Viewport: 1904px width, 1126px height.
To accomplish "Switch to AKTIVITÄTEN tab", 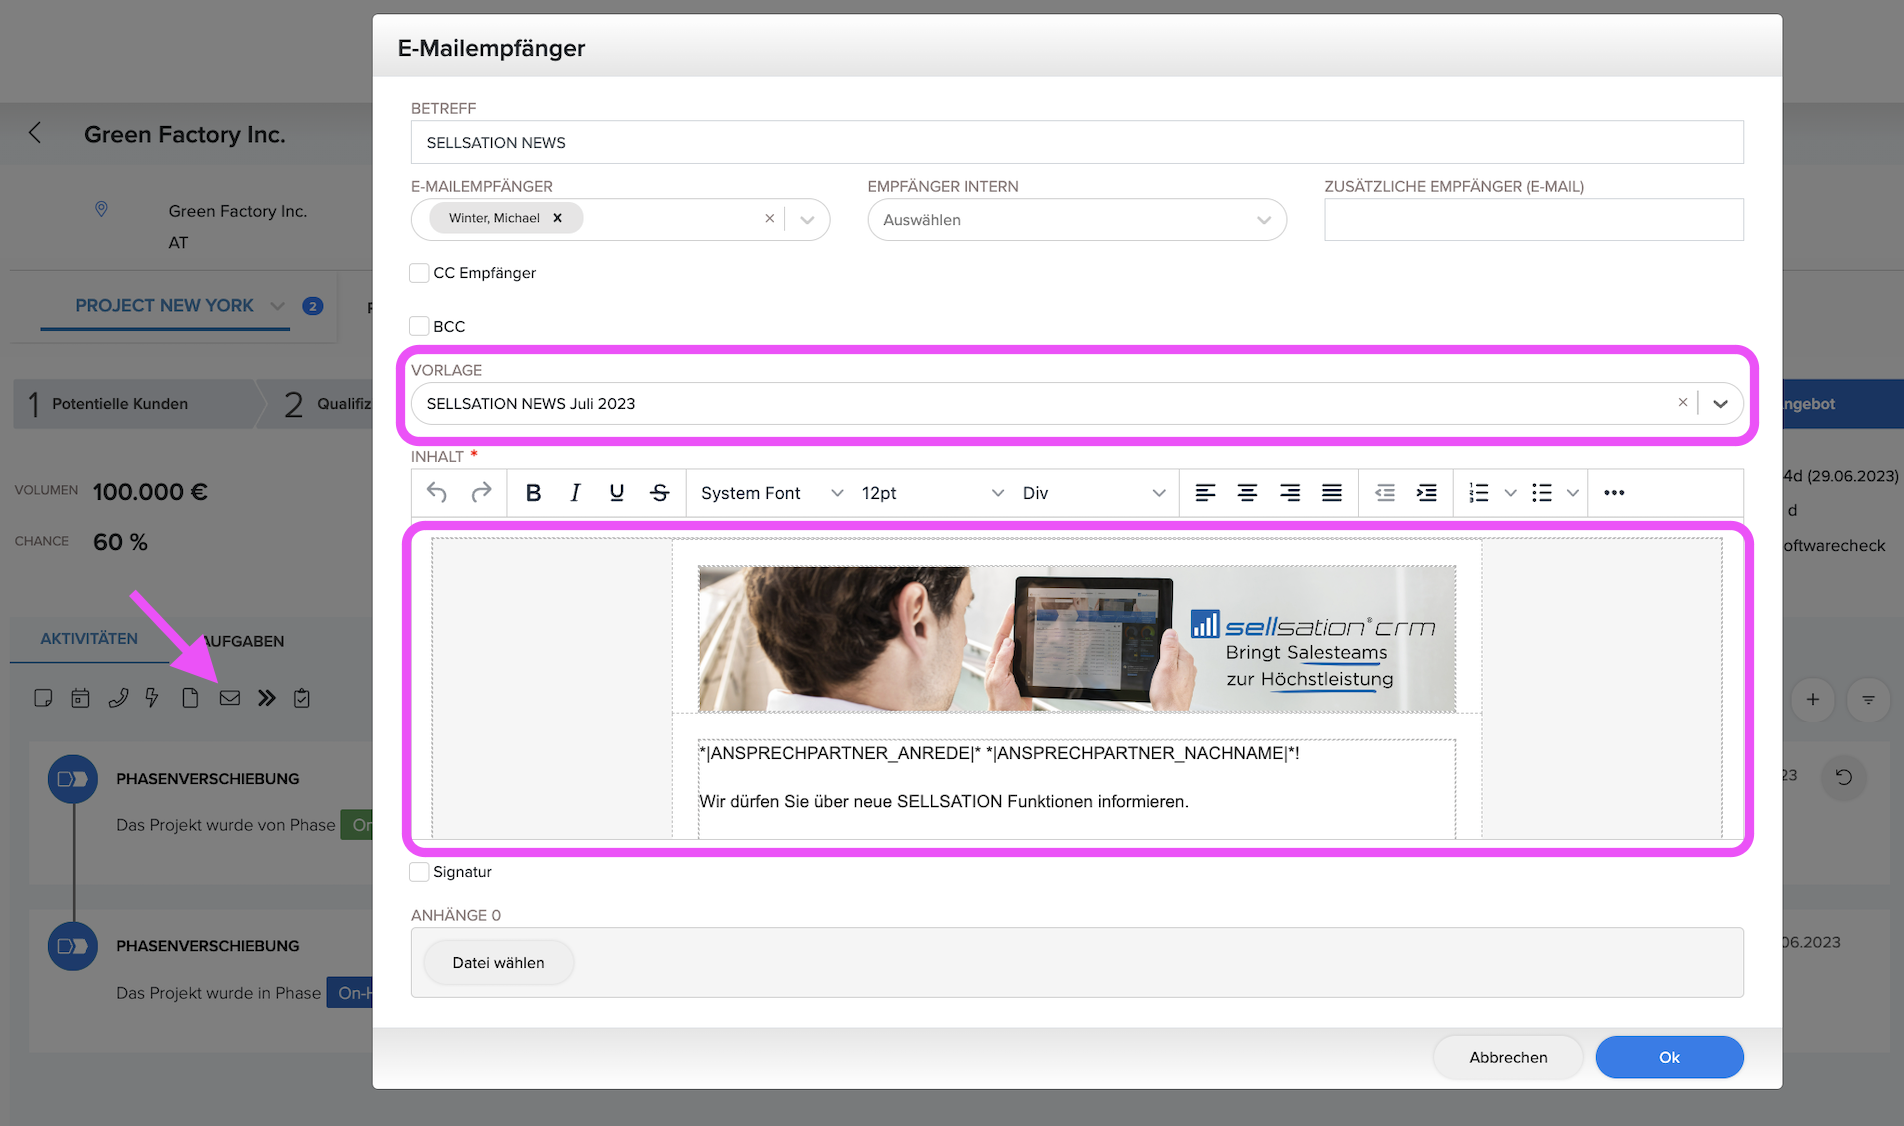I will pos(89,638).
